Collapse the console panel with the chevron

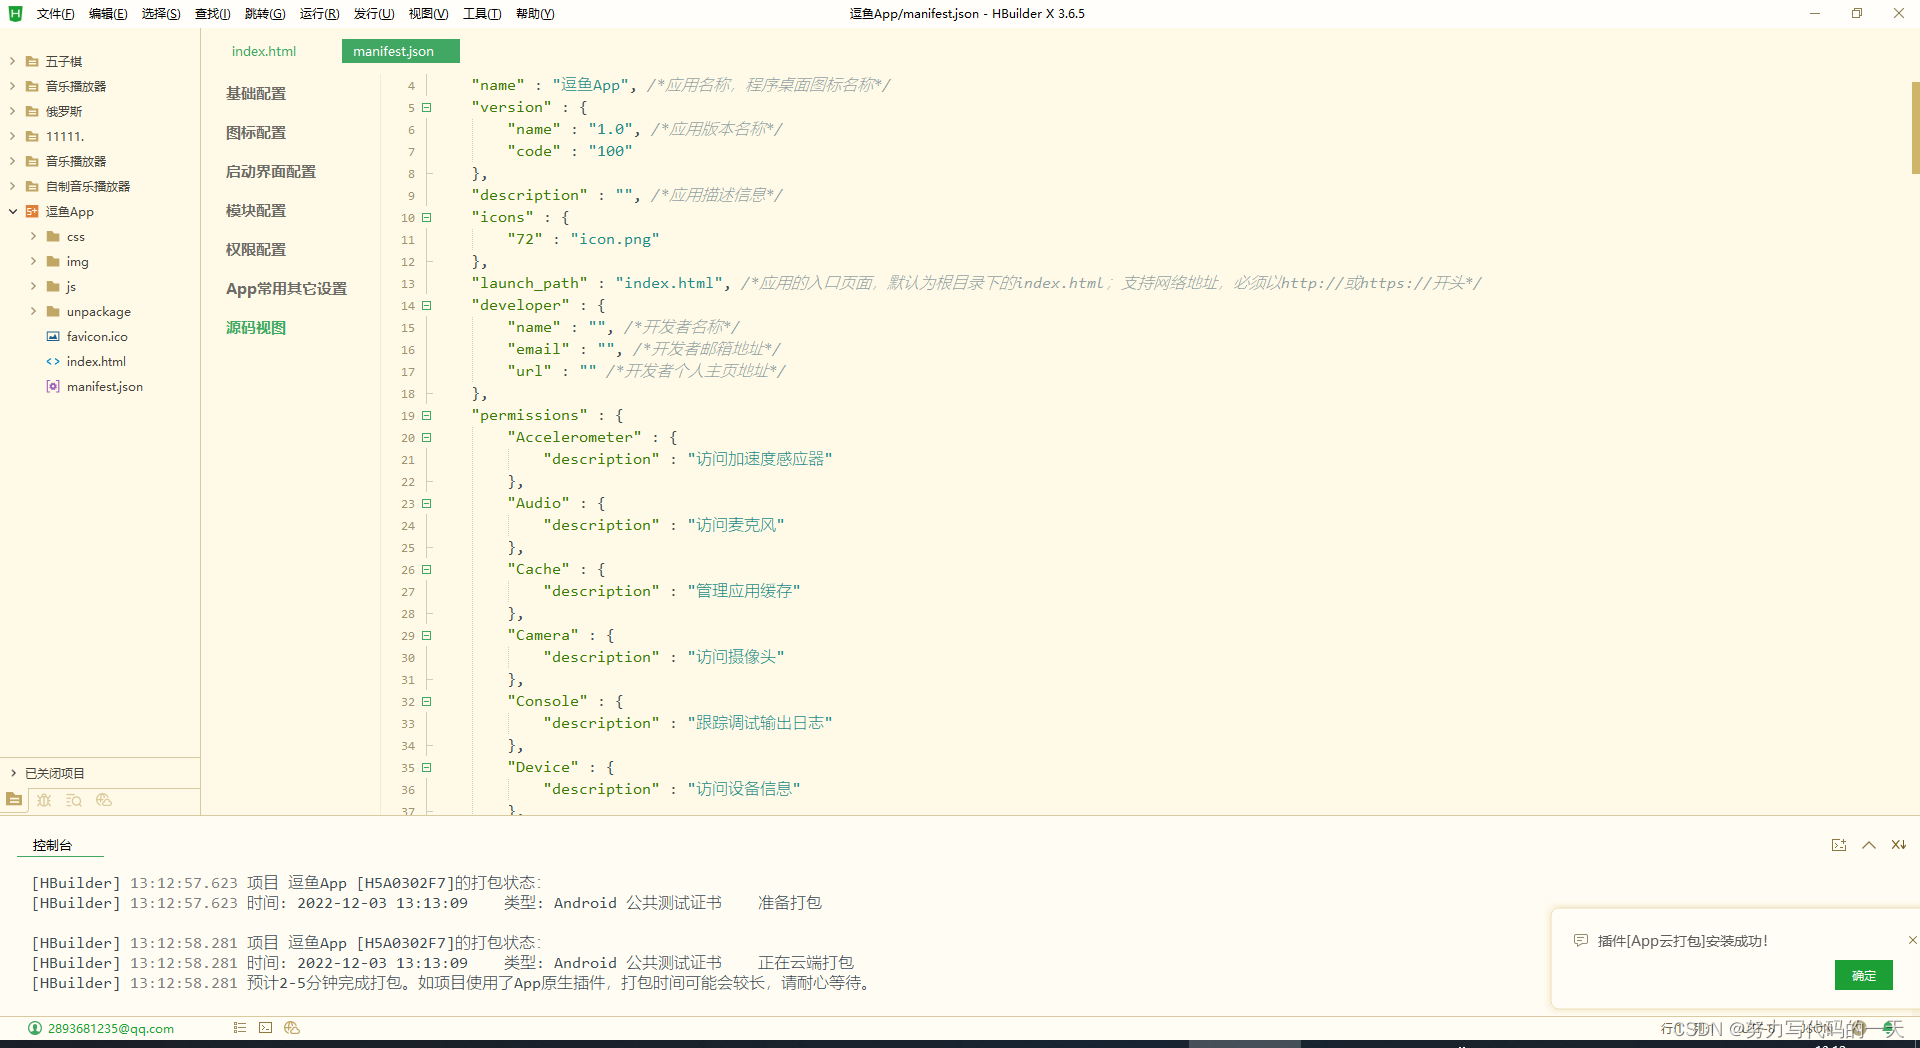[x=1869, y=845]
